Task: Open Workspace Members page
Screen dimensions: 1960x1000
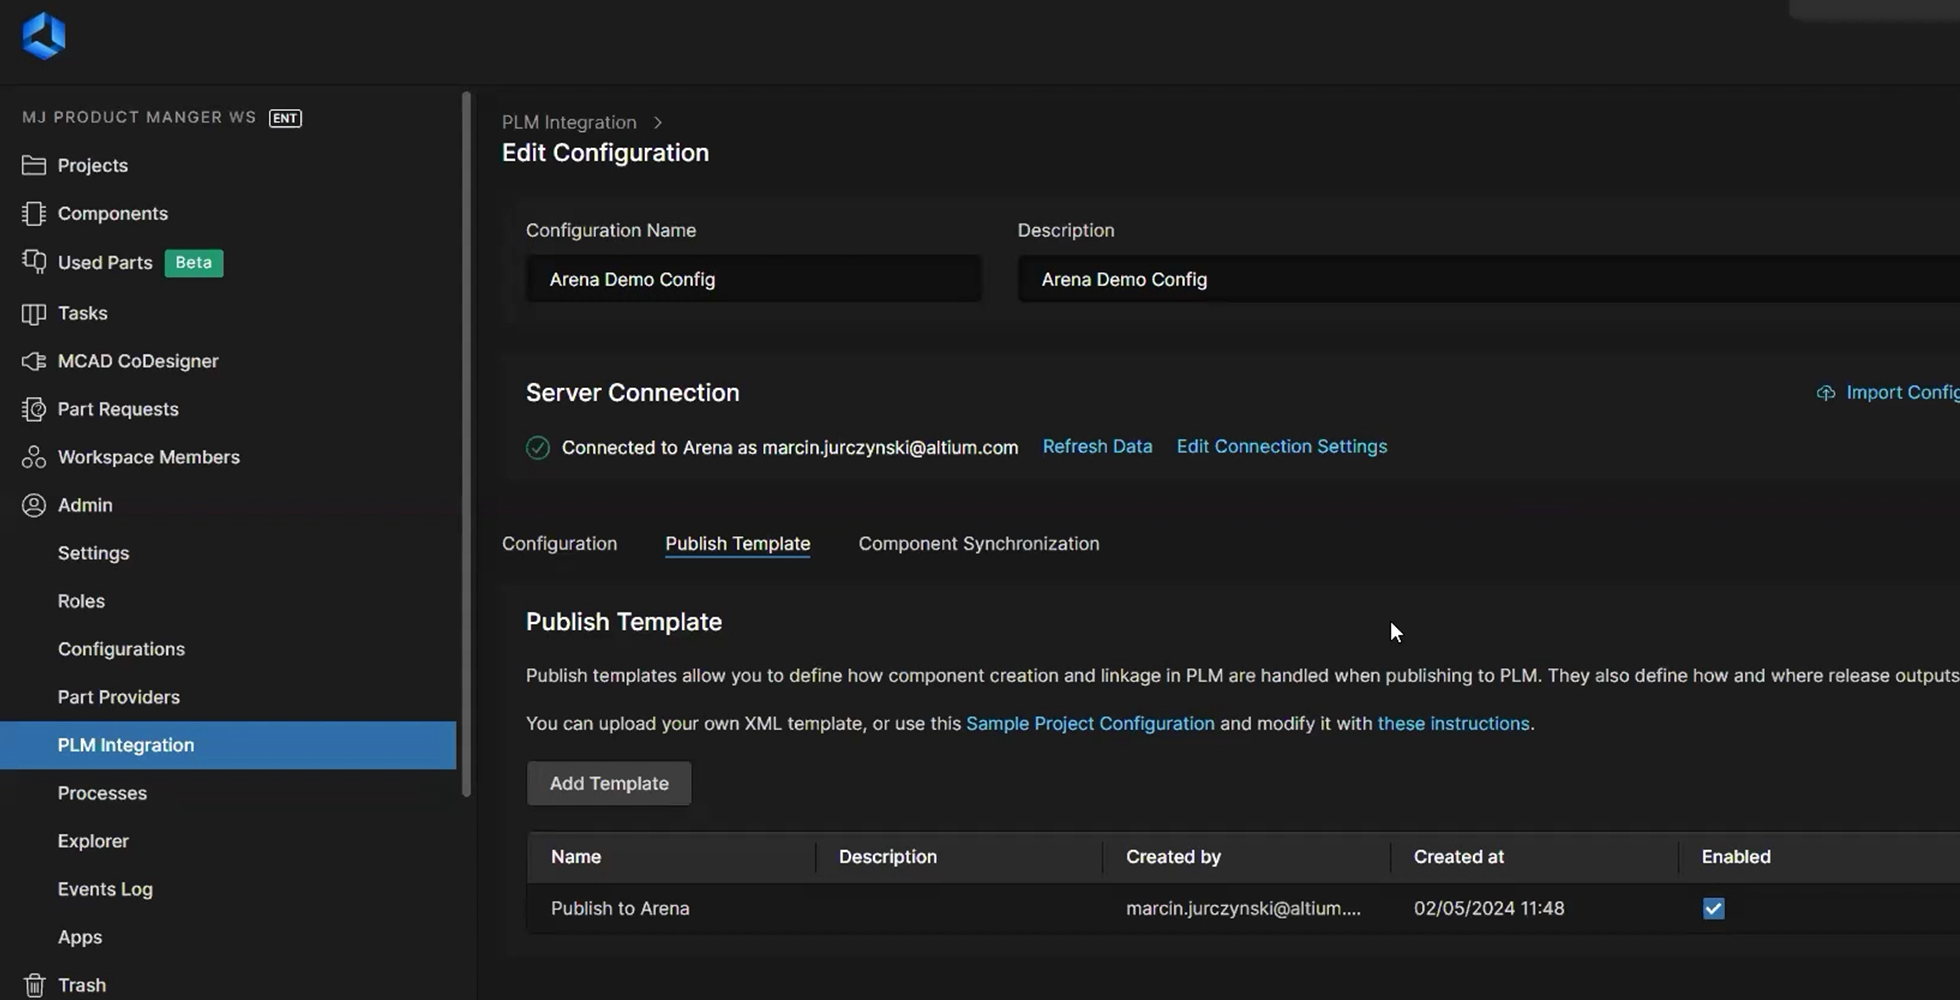Action: pos(149,457)
